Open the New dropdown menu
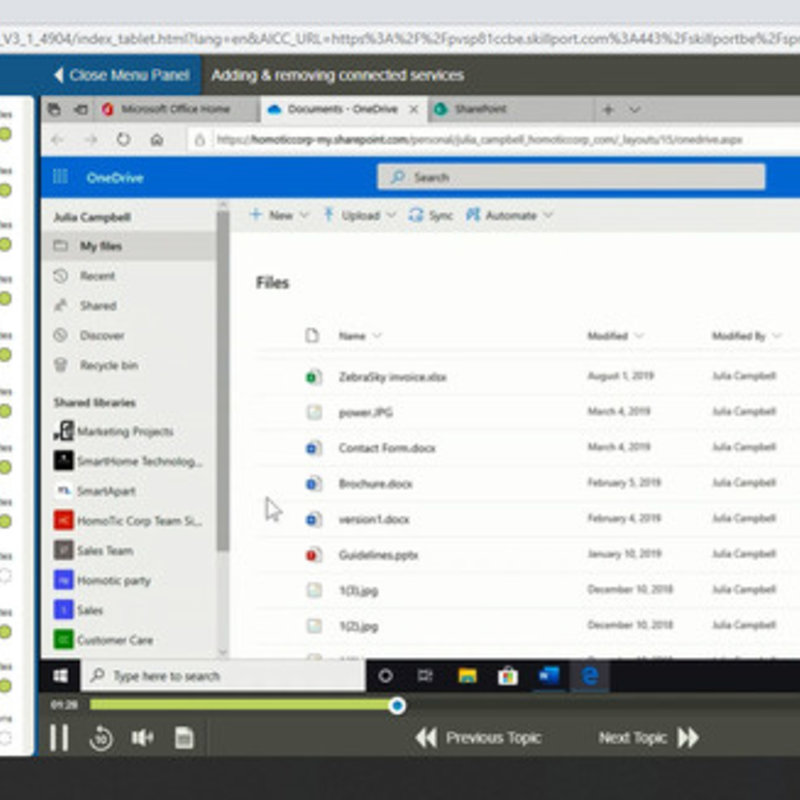This screenshot has height=800, width=800. (280, 215)
